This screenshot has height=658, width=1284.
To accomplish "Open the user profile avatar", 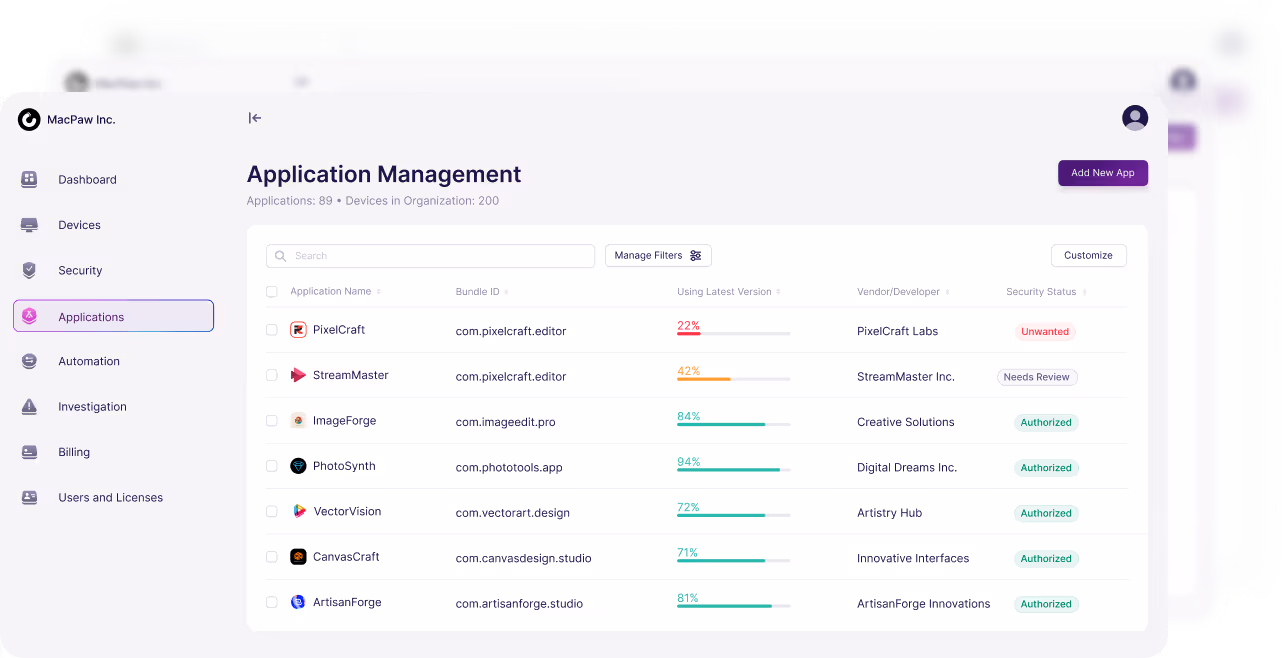I will coord(1135,118).
